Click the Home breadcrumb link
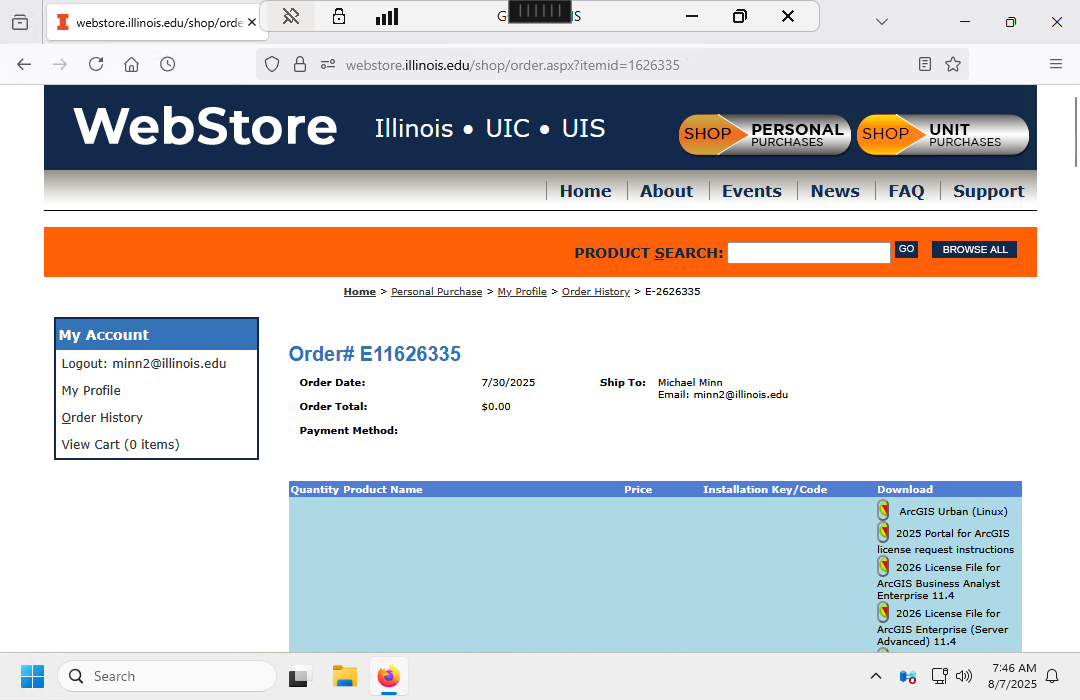1080x700 pixels. [x=360, y=291]
